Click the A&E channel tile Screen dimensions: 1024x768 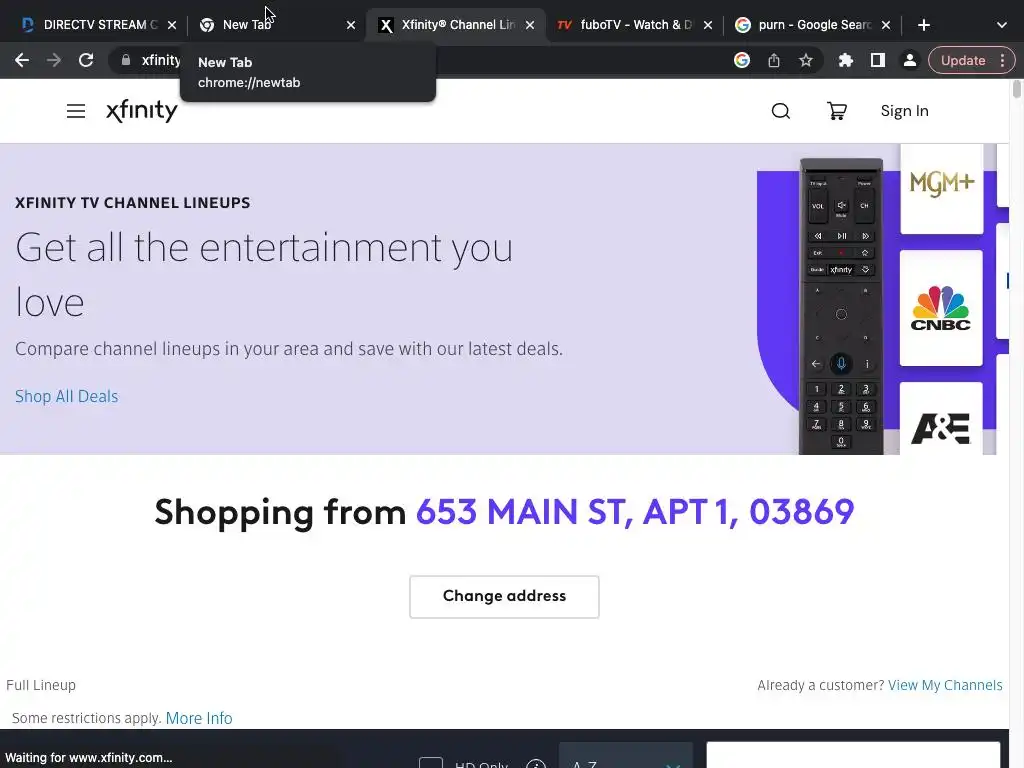click(x=941, y=419)
